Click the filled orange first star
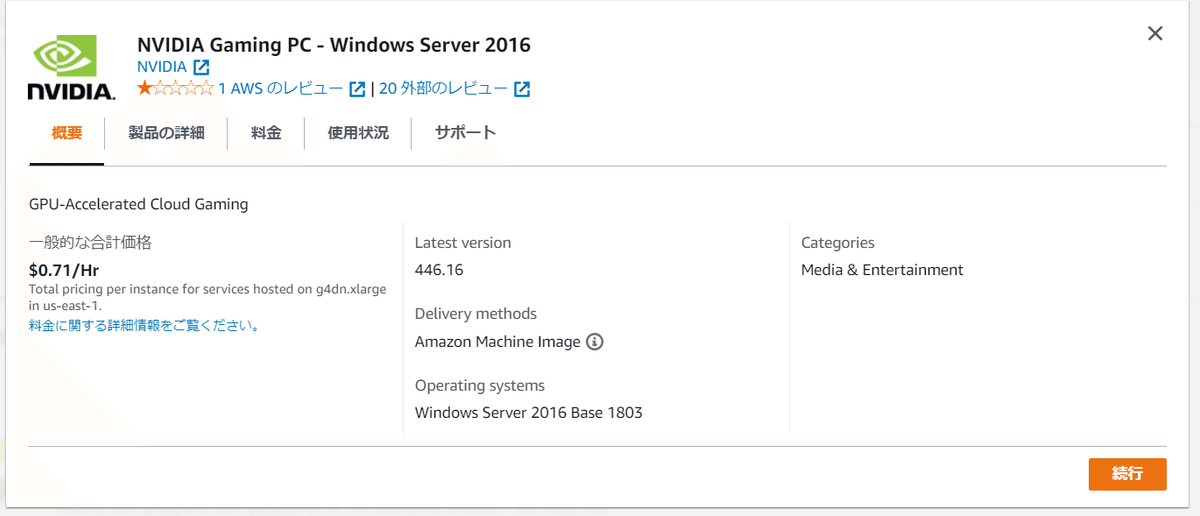The image size is (1200, 516). pos(144,89)
